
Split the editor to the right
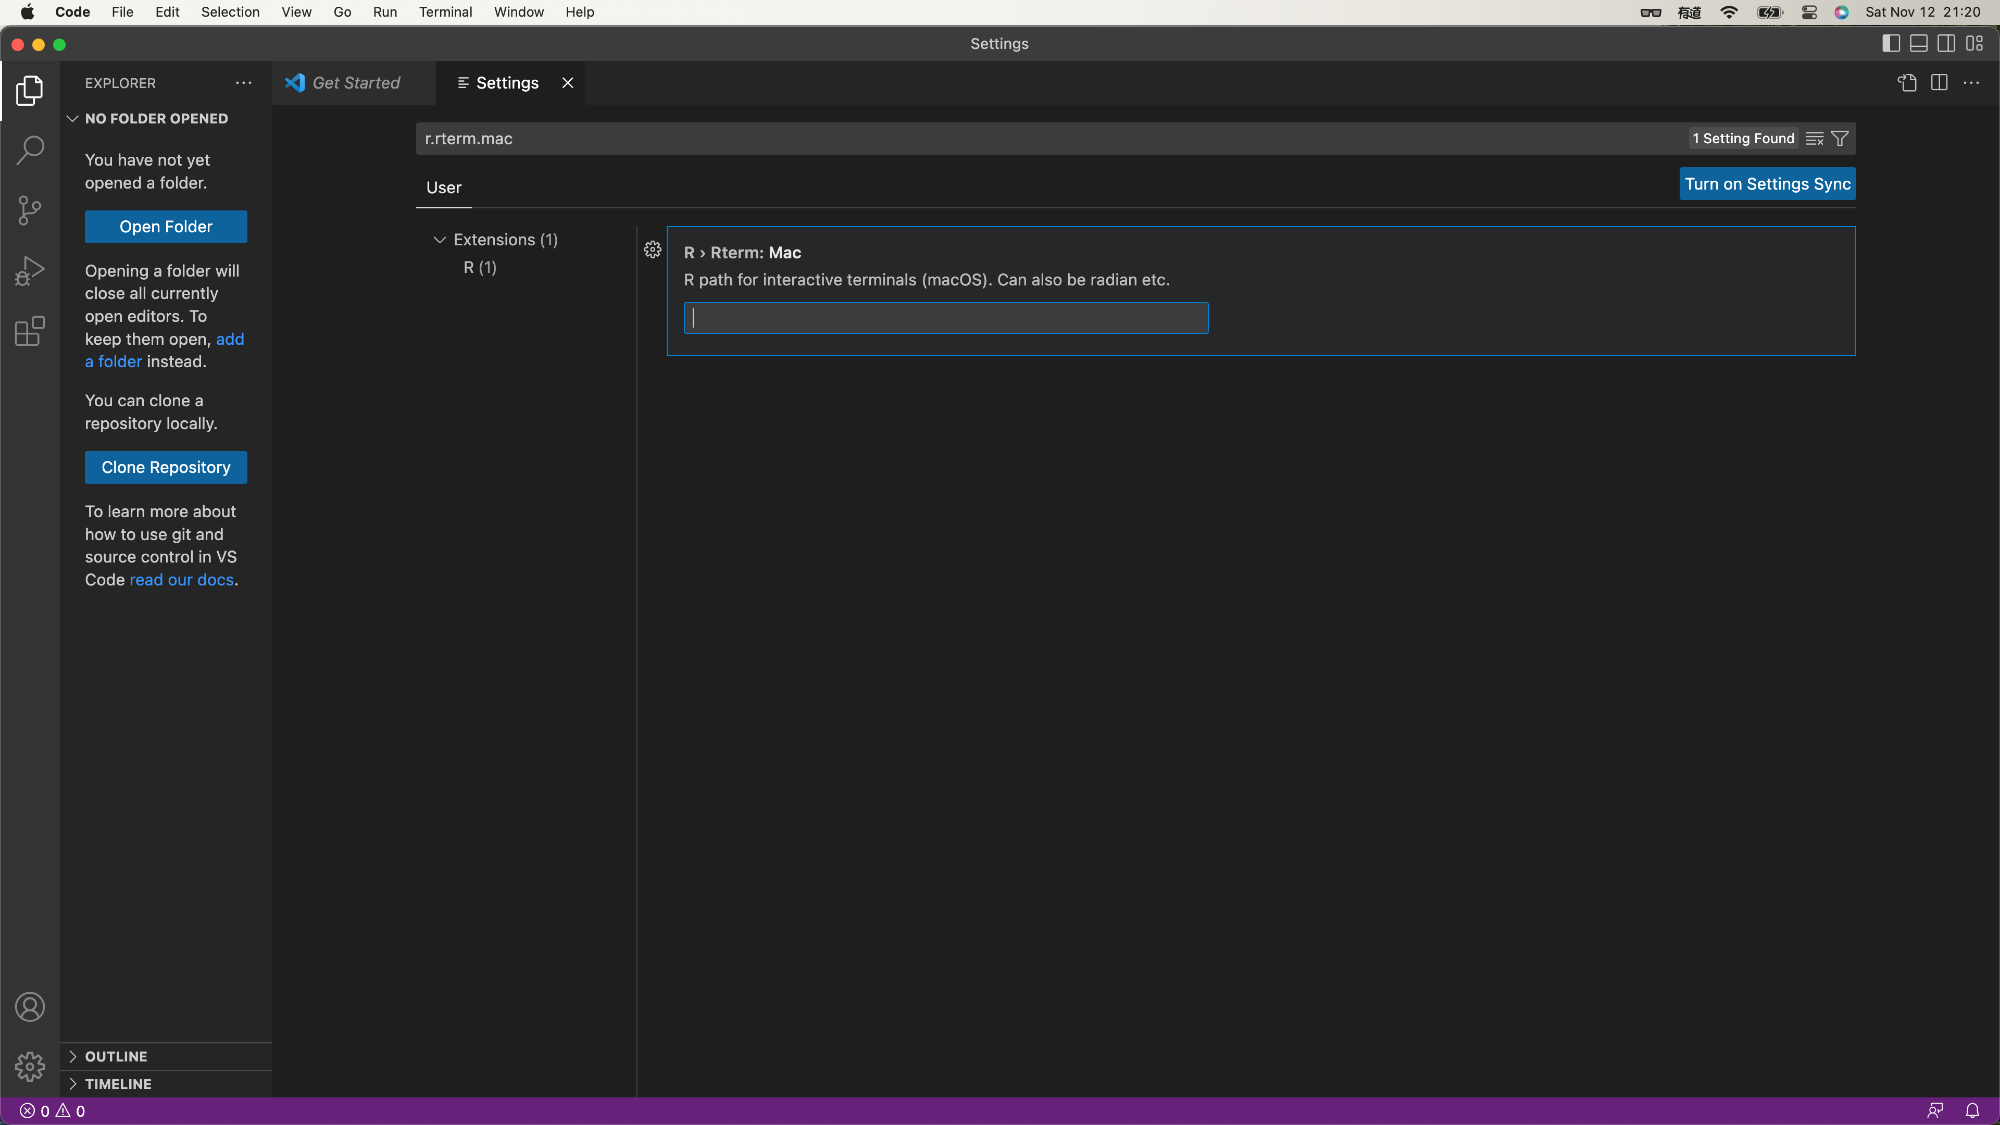1939,83
